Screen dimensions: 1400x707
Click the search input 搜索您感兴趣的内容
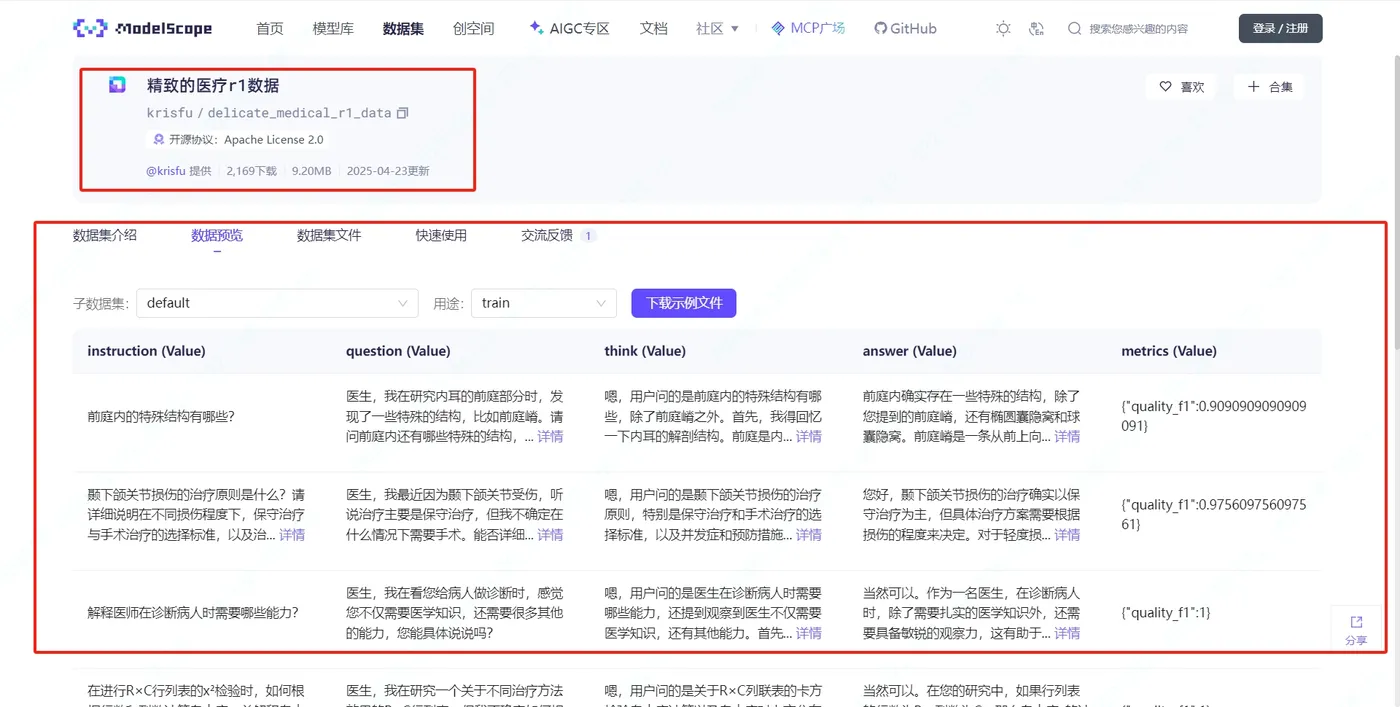pyautogui.click(x=1138, y=29)
